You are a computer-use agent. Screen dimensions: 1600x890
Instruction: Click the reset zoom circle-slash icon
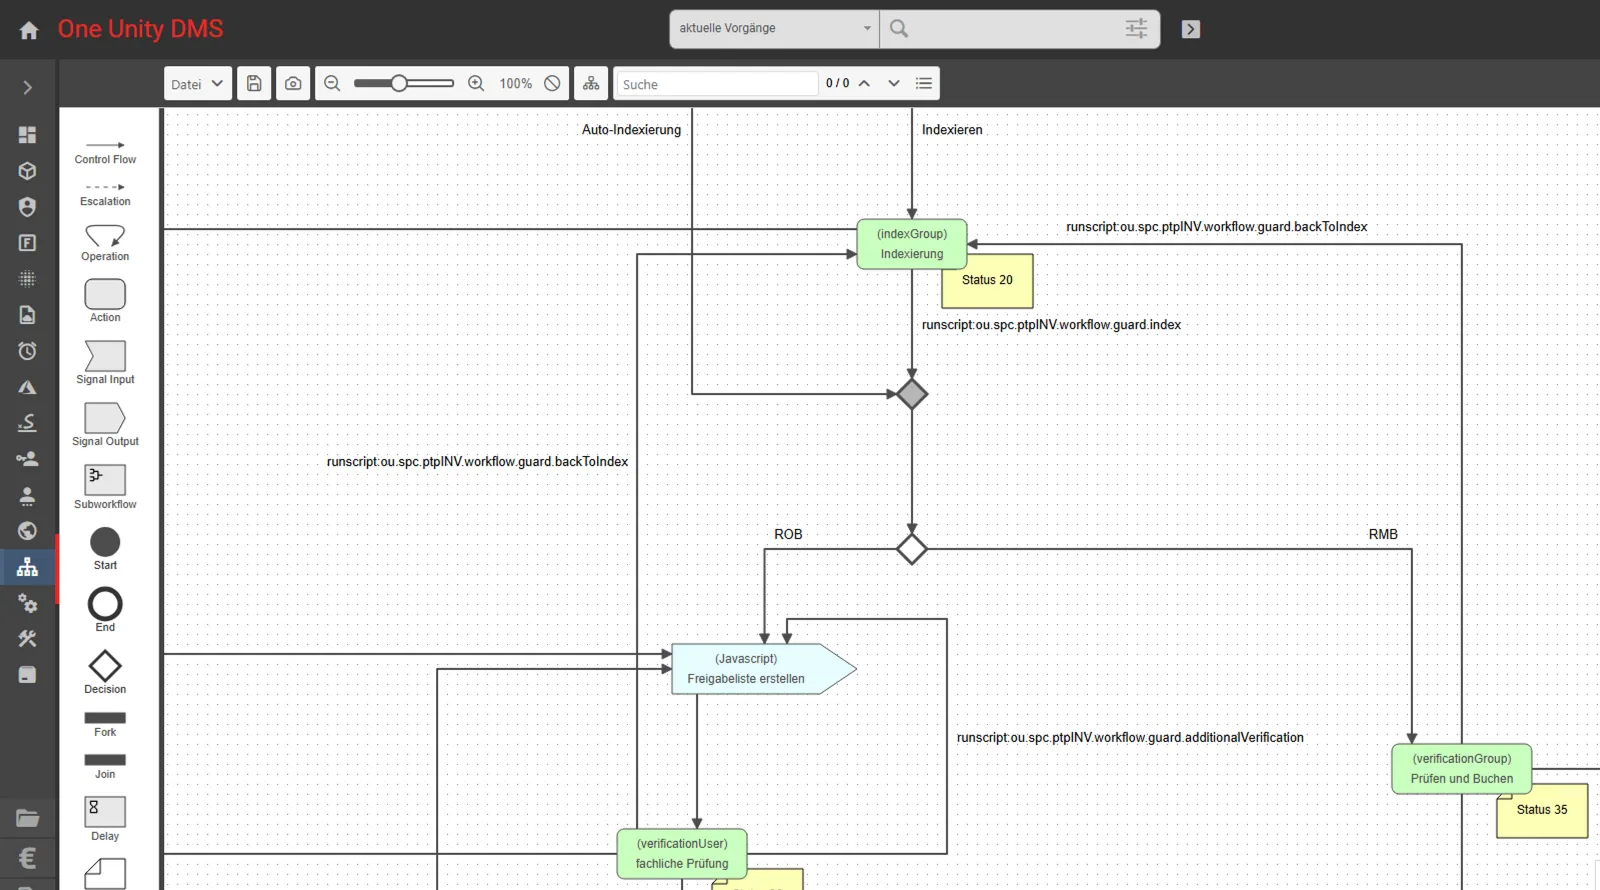[x=552, y=84]
